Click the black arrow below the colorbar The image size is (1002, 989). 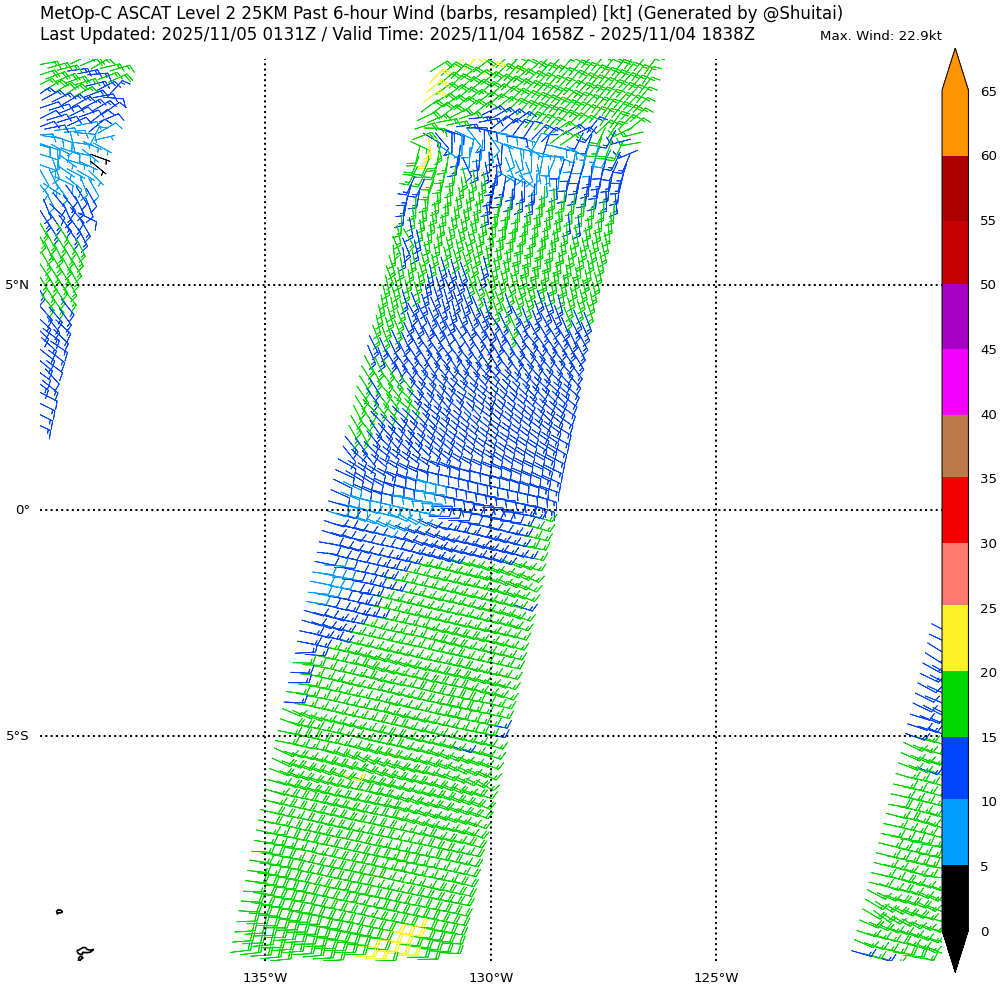(x=954, y=948)
